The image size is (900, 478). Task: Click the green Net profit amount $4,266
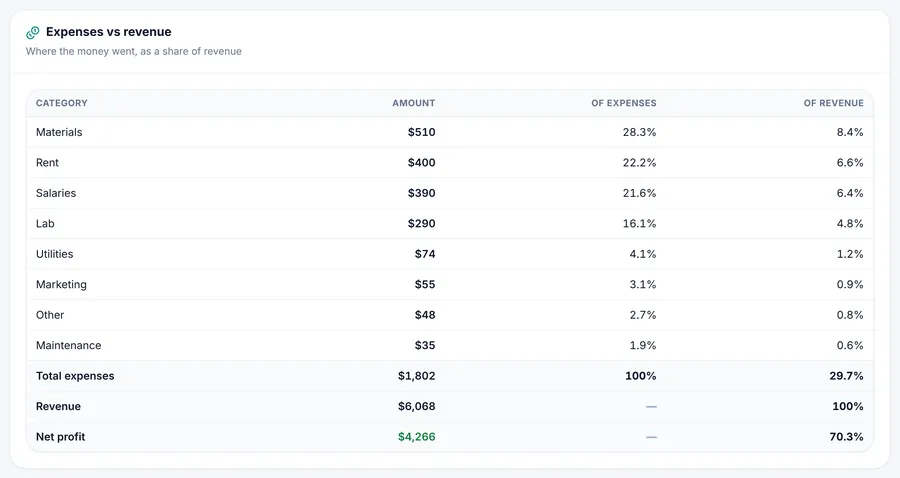[416, 436]
